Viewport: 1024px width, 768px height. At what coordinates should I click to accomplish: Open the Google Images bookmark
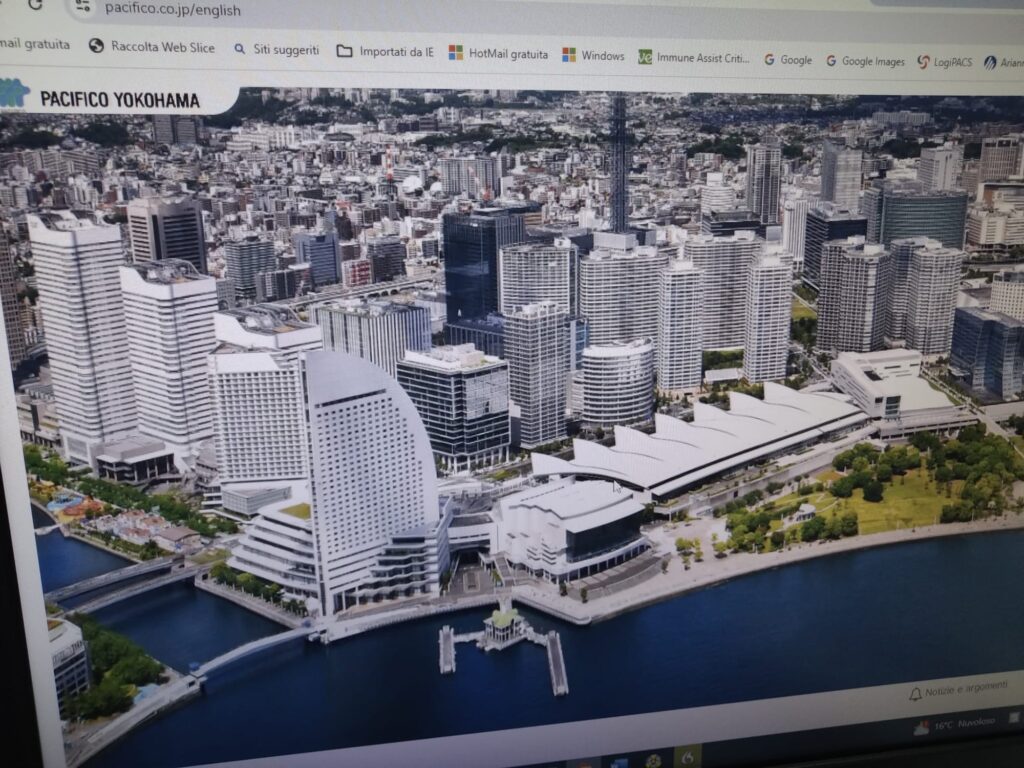(865, 61)
